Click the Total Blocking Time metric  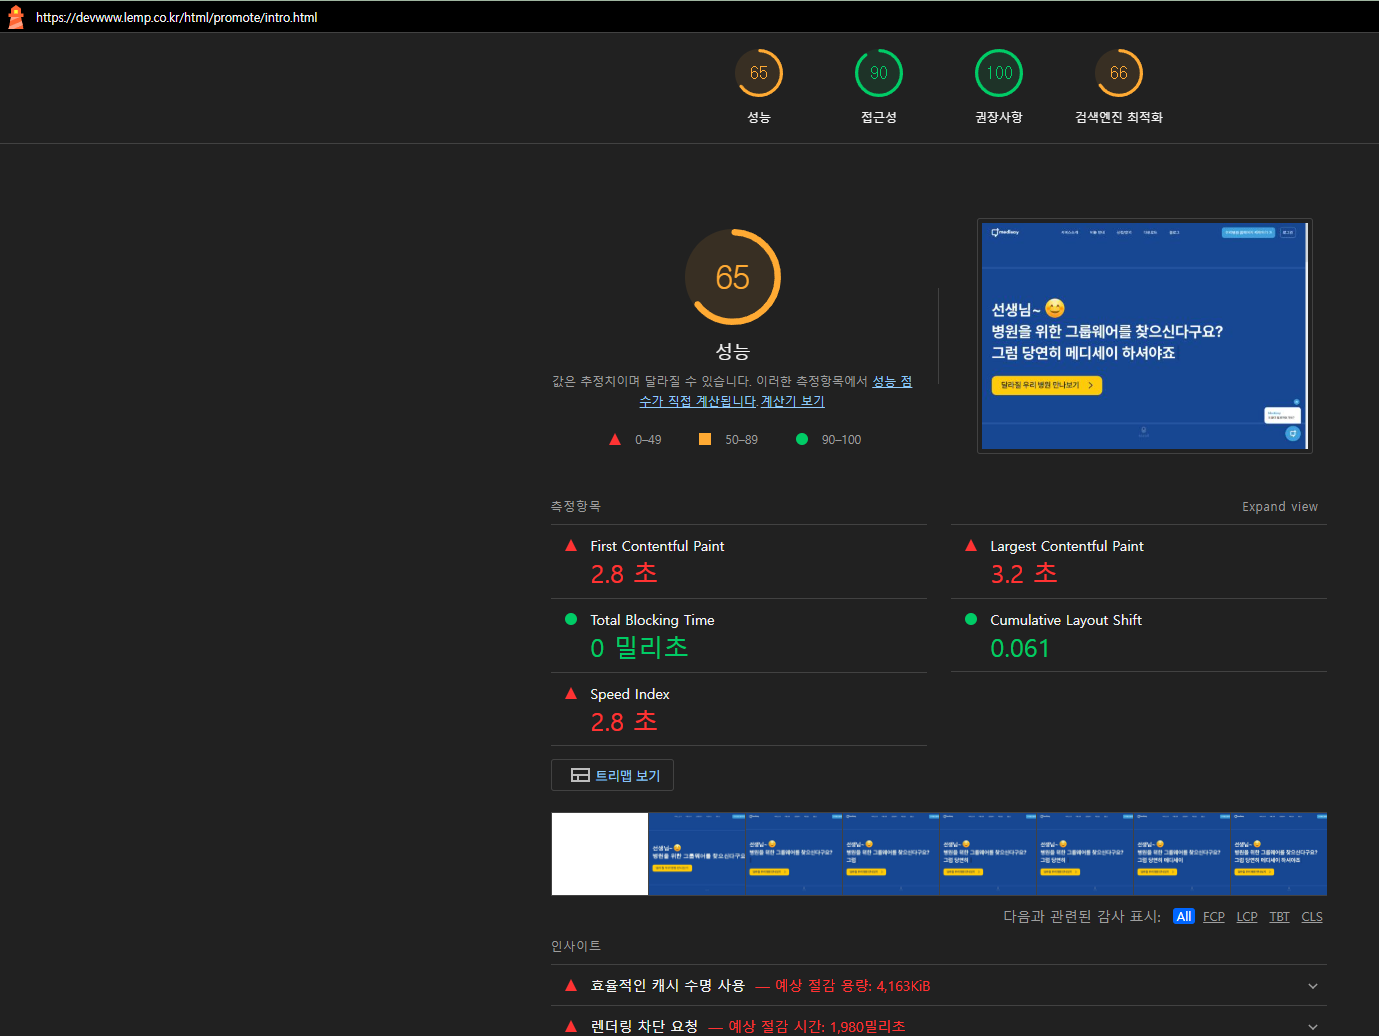click(739, 635)
